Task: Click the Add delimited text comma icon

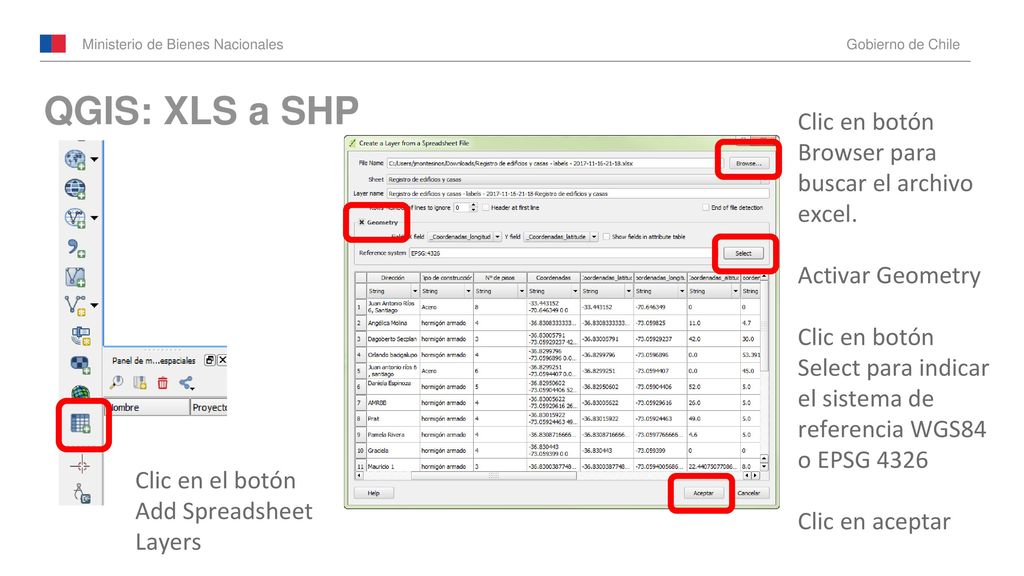Action: [76, 248]
